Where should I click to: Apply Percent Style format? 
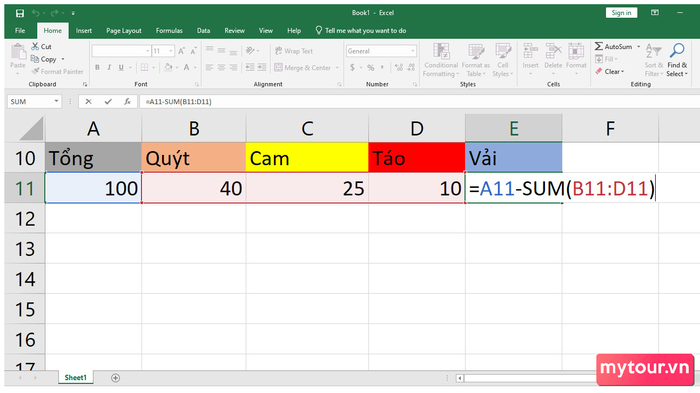(x=371, y=68)
